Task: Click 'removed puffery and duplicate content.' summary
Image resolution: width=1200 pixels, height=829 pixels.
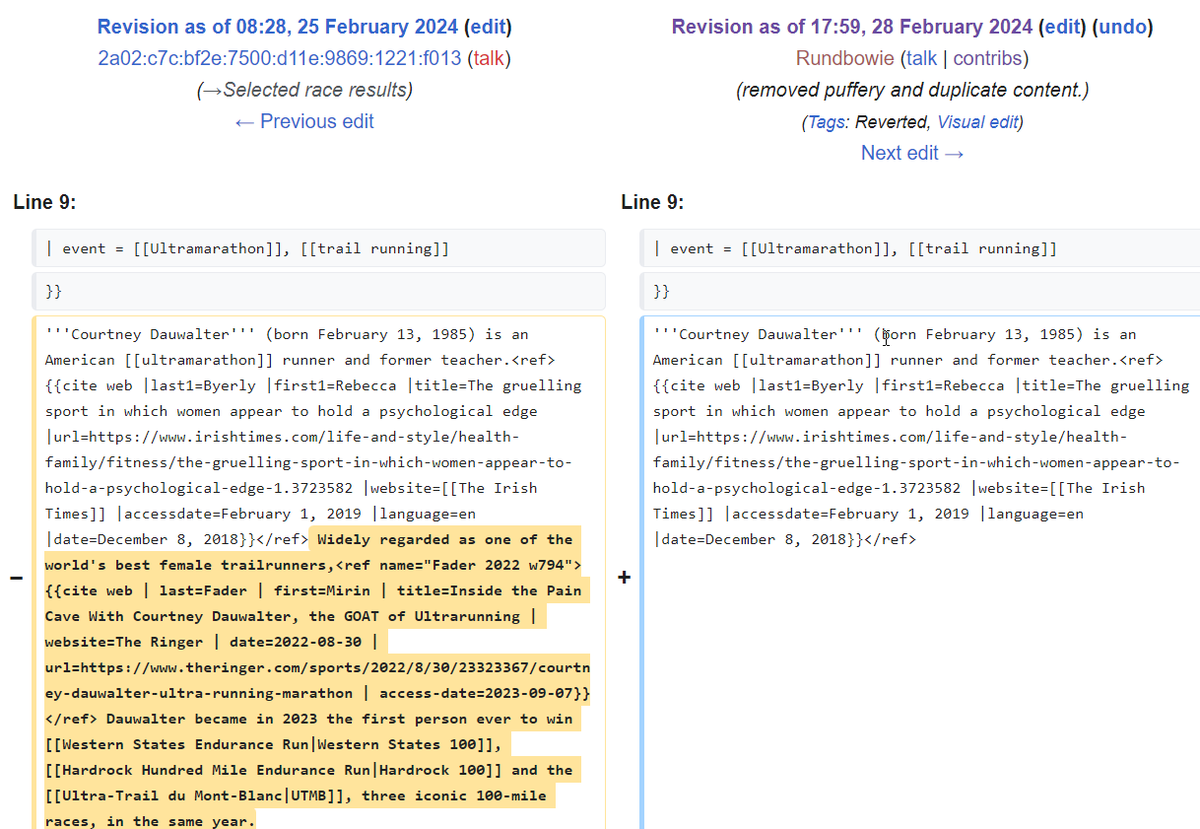Action: tap(912, 90)
